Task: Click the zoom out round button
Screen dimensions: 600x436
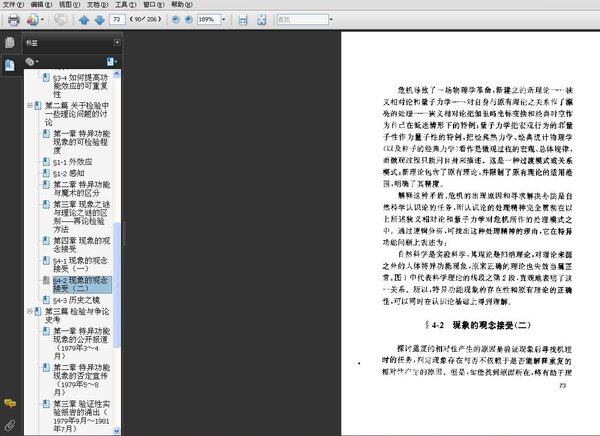Action: [x=176, y=19]
